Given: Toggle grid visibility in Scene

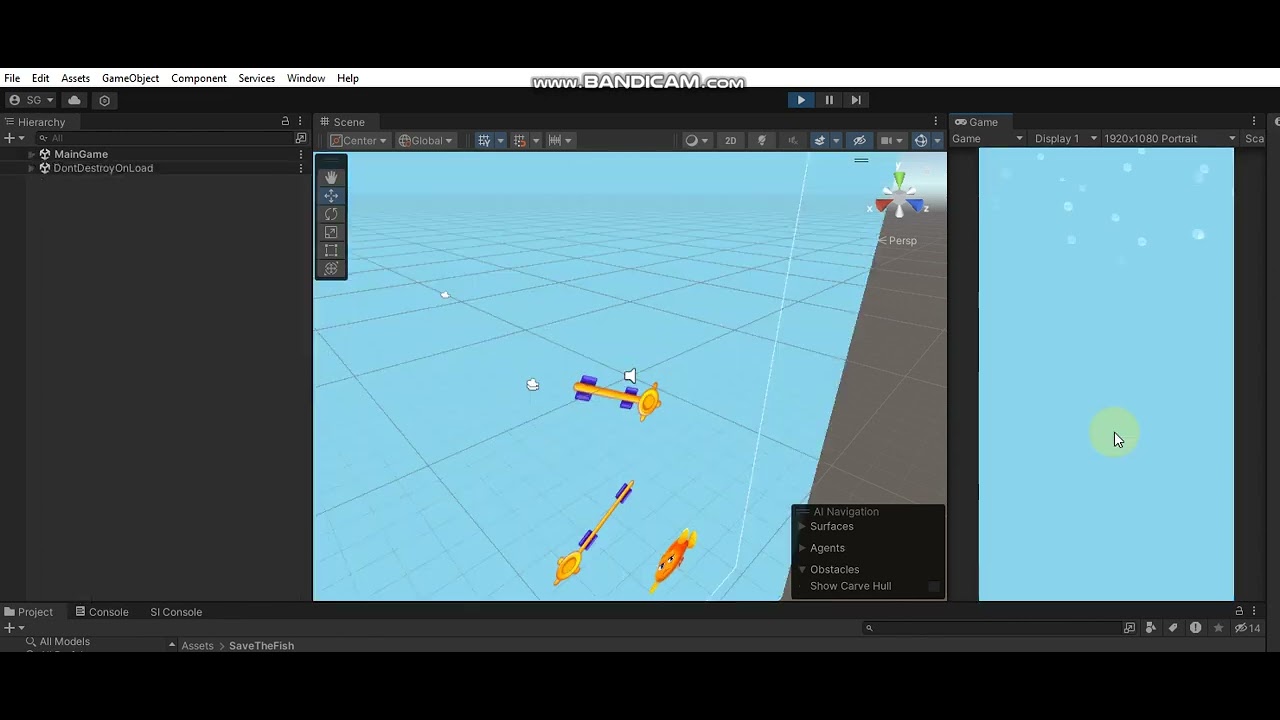Looking at the screenshot, I should pyautogui.click(x=484, y=140).
